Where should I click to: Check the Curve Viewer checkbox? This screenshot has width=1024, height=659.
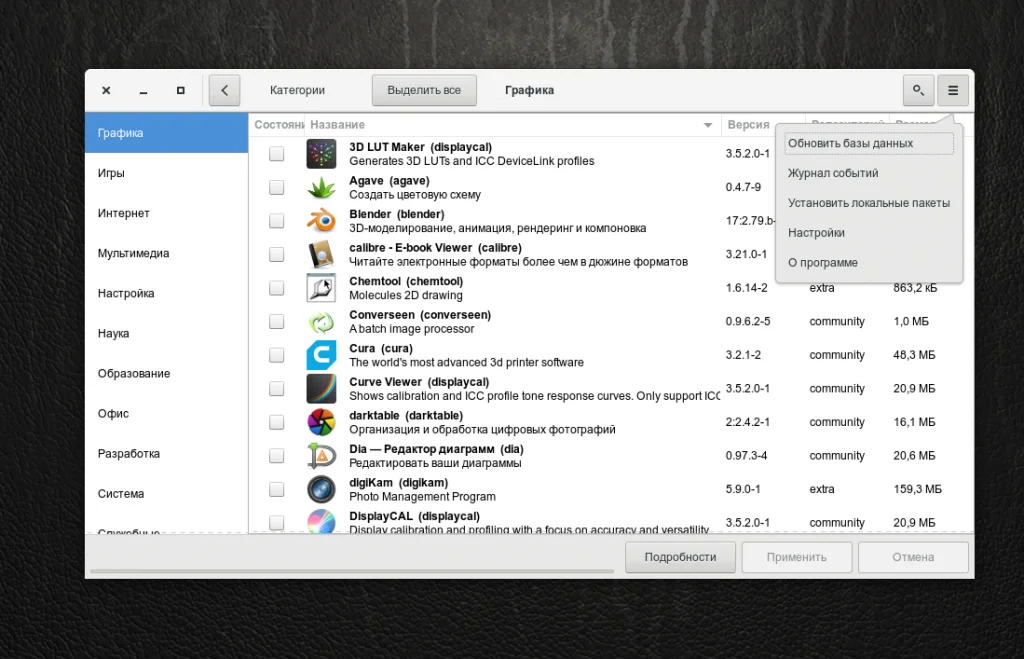coord(277,389)
